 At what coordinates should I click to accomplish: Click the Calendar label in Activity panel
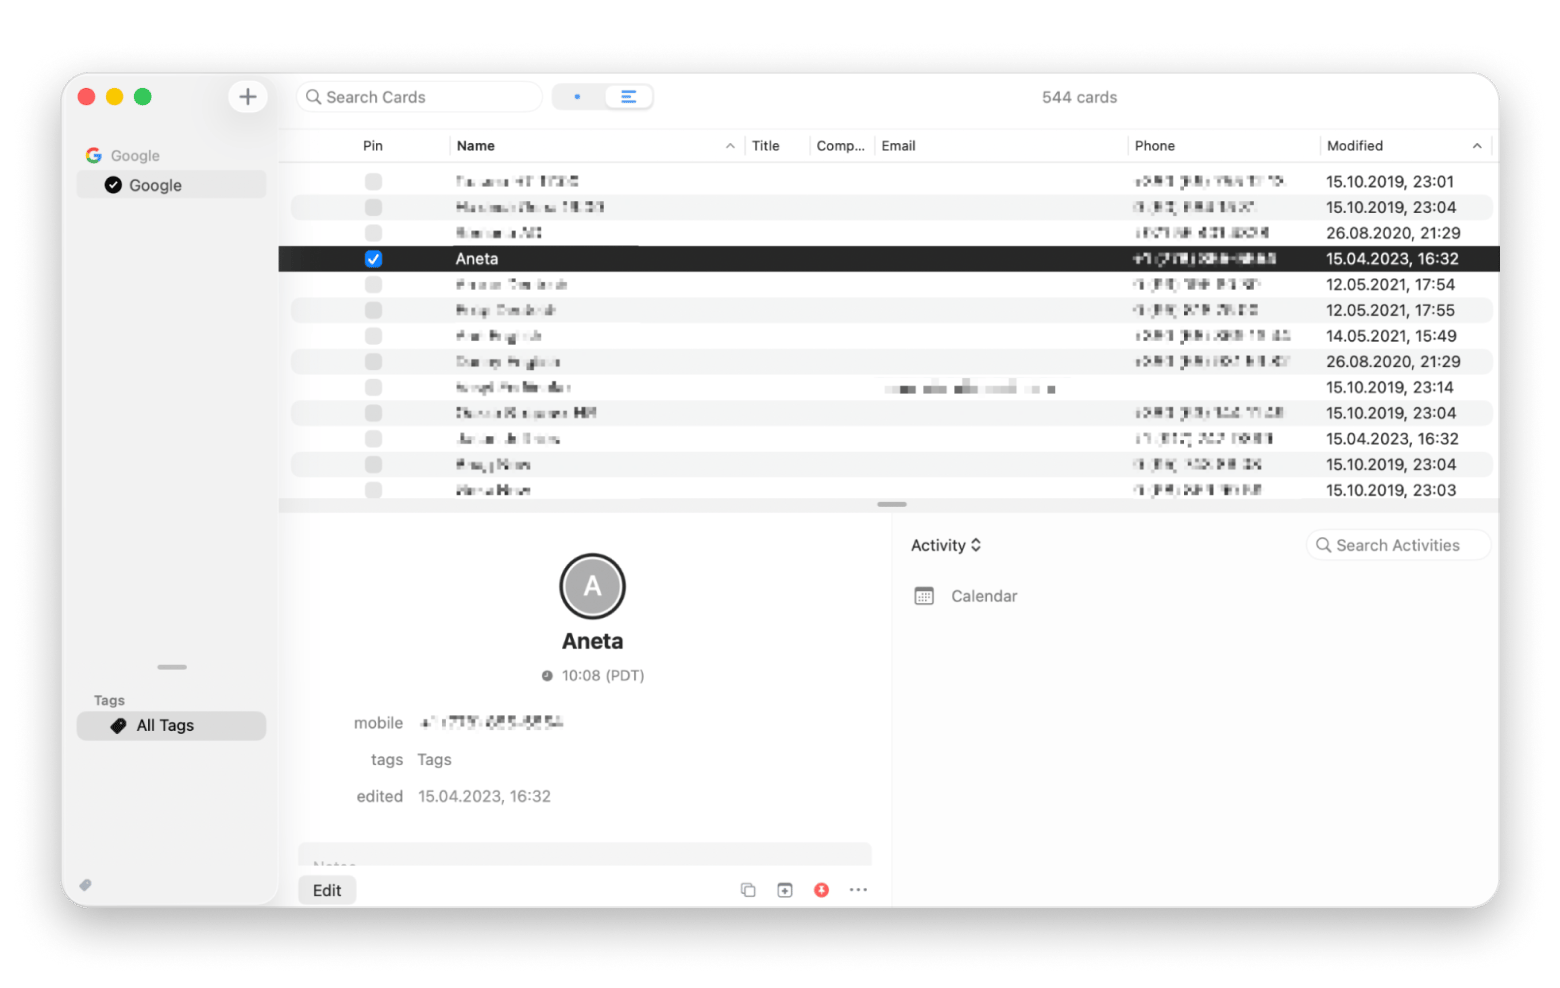tap(984, 596)
